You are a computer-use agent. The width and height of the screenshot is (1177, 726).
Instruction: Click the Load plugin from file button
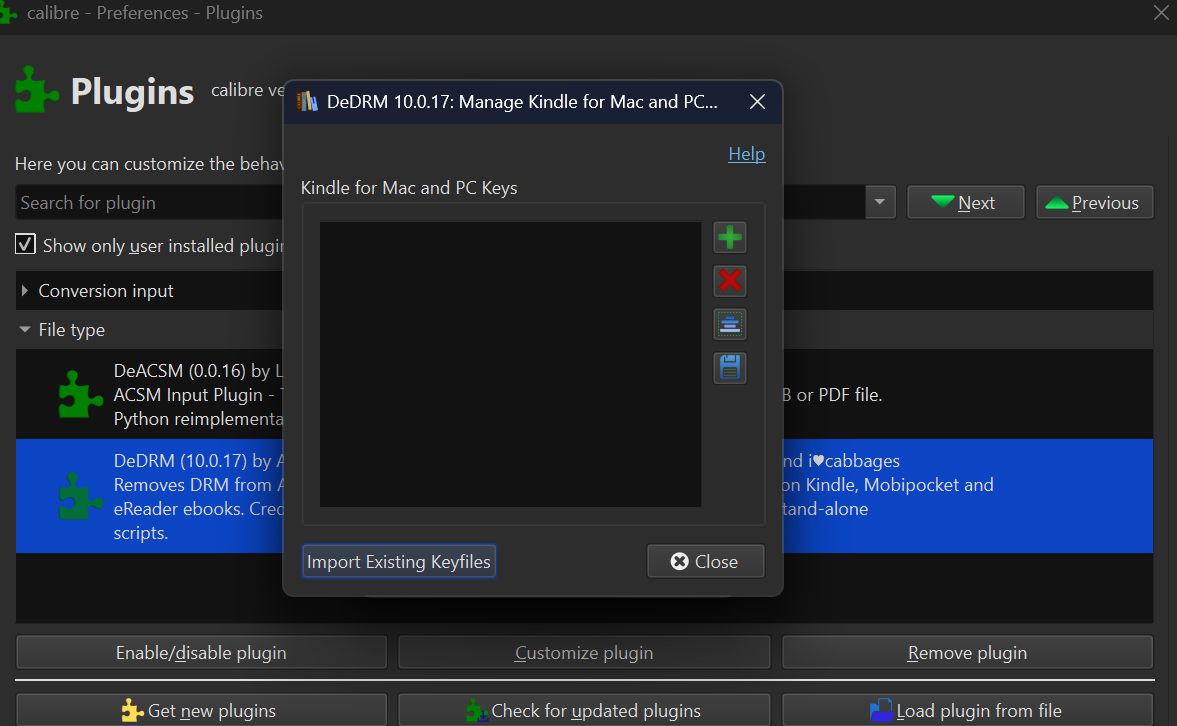(967, 711)
